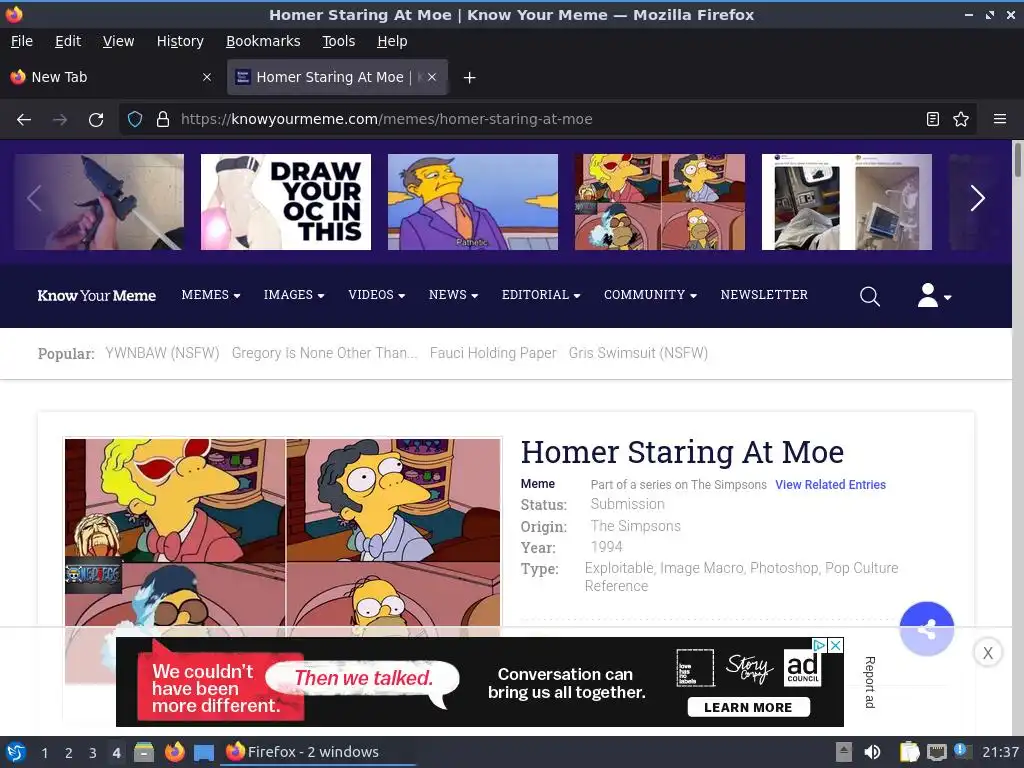This screenshot has width=1024, height=768.
Task: Close the ad using its small blue X
Action: coord(835,645)
